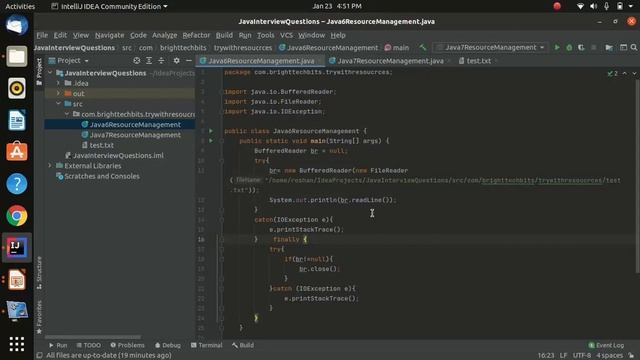The image size is (640, 360).
Task: Click LF line separator in status bar
Action: (563, 356)
